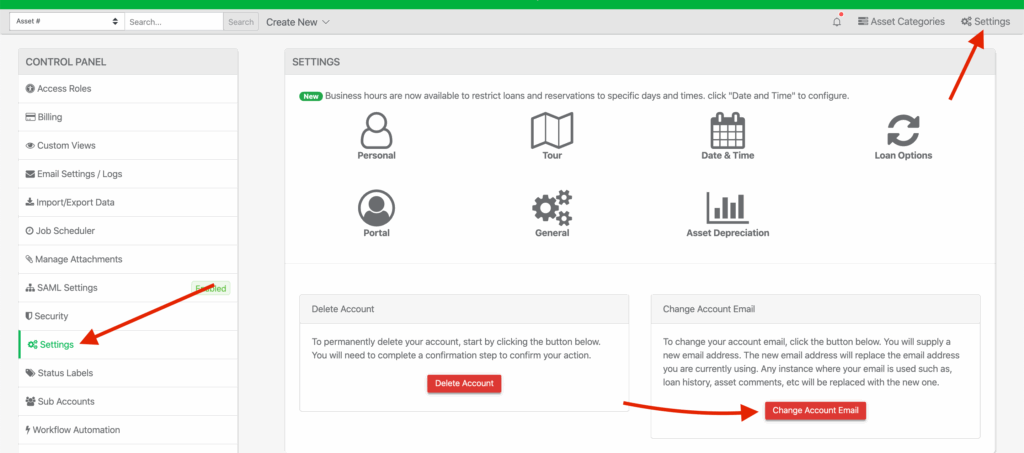Open Sub Accounts

(x=128, y=401)
